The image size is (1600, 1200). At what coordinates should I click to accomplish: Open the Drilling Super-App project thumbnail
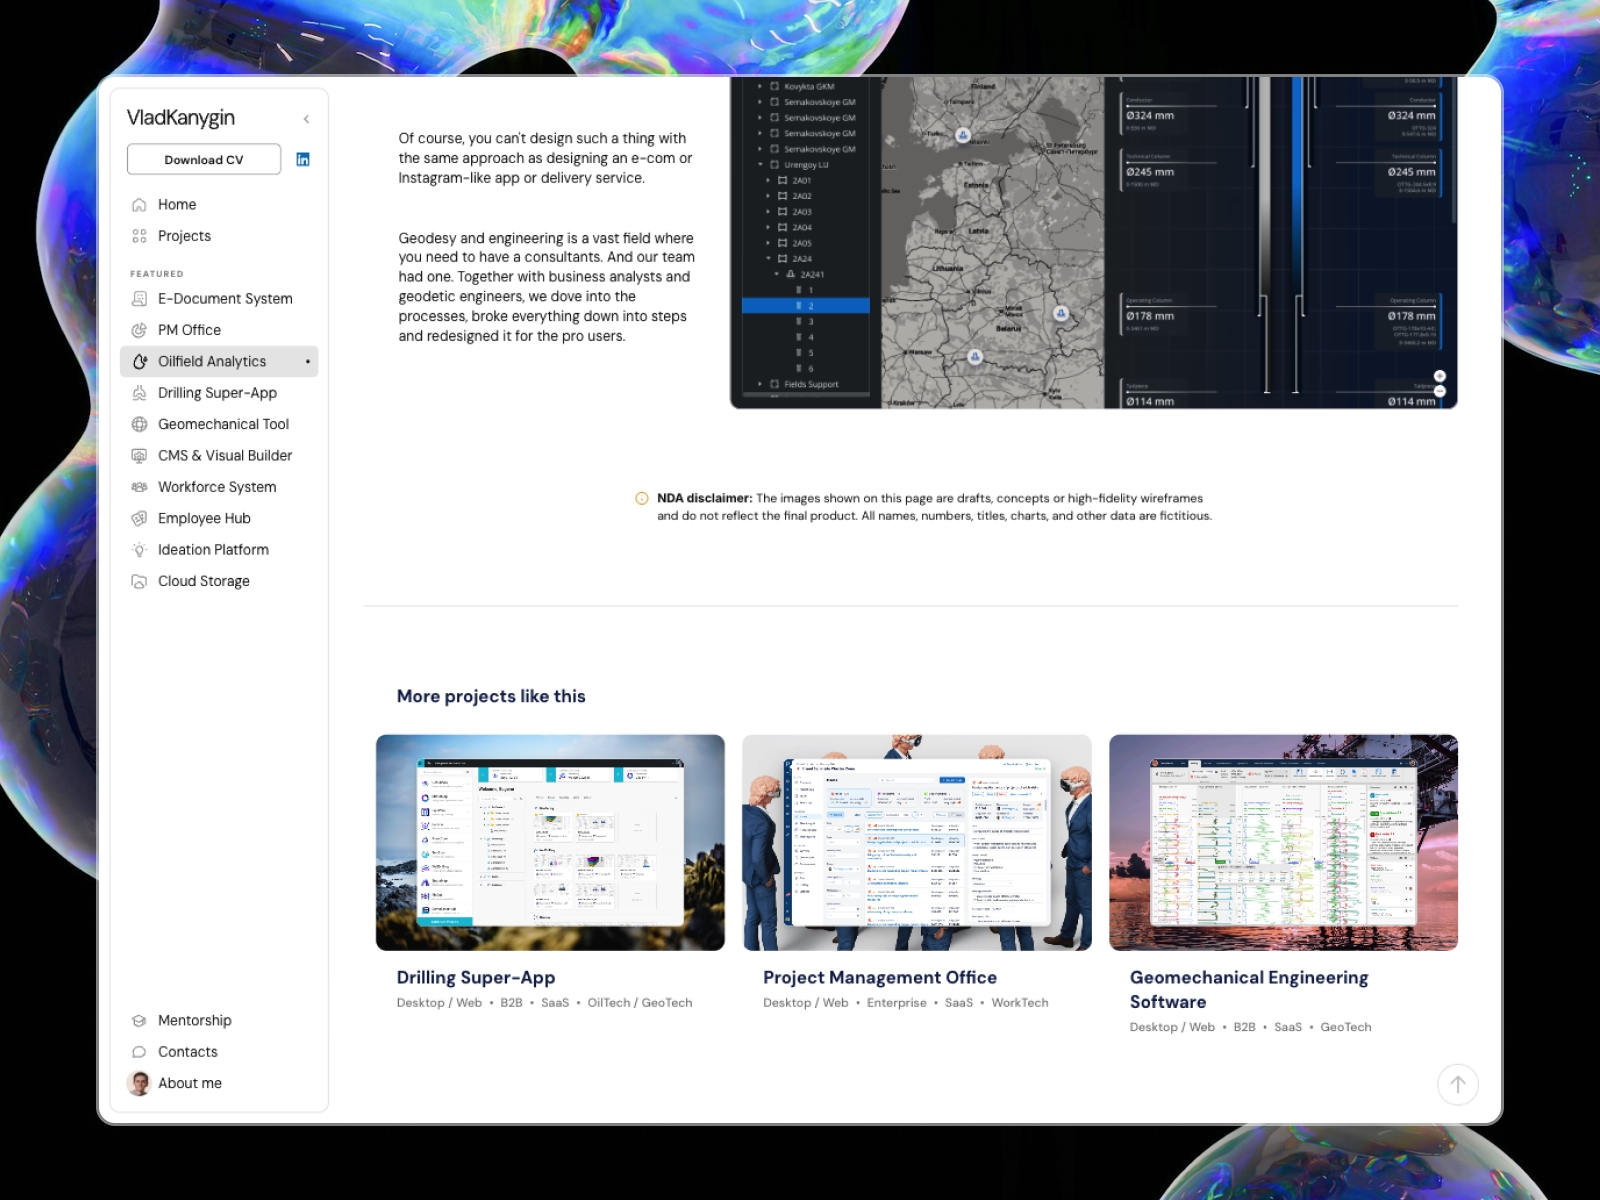[x=550, y=843]
